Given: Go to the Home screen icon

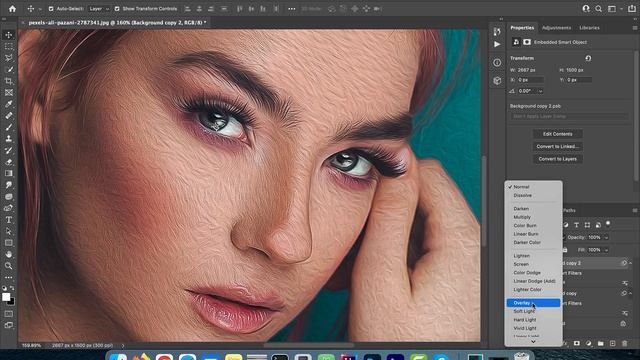Looking at the screenshot, I should click(12, 8).
